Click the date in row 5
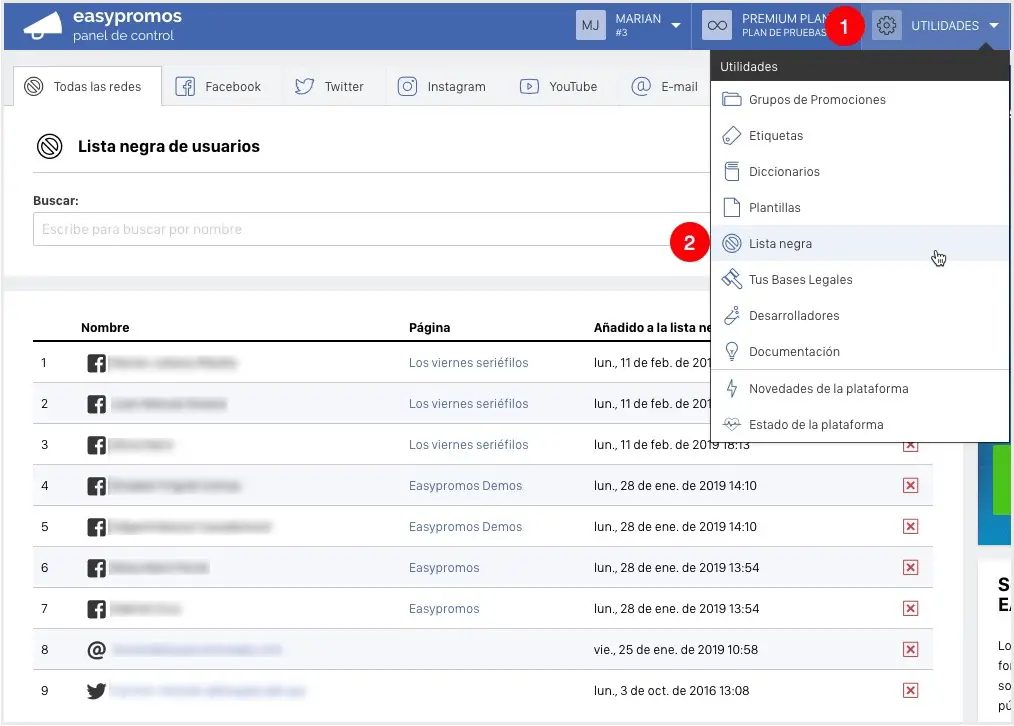Viewport: 1014px width, 726px height. (x=675, y=527)
